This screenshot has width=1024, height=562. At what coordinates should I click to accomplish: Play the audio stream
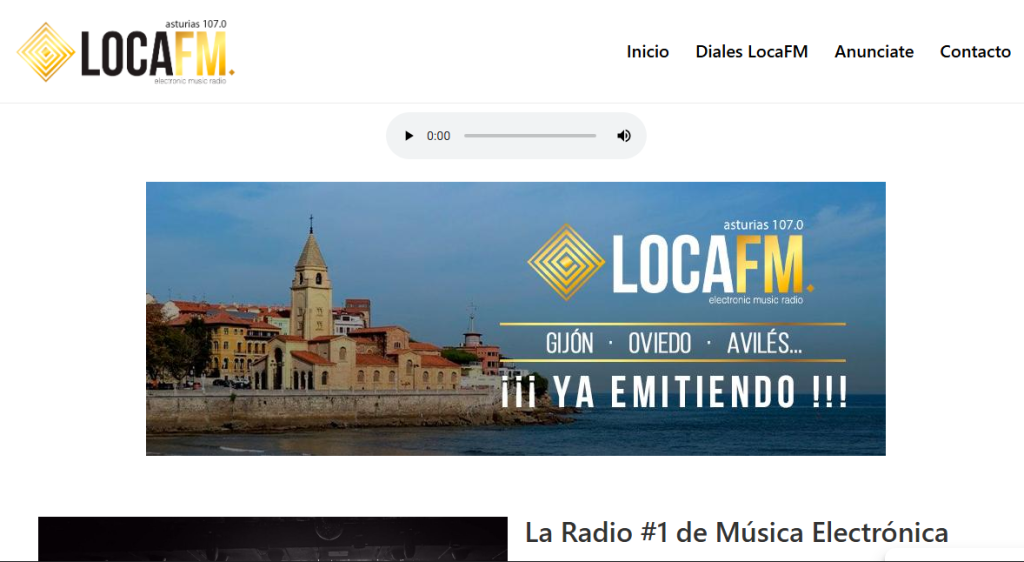click(x=409, y=136)
